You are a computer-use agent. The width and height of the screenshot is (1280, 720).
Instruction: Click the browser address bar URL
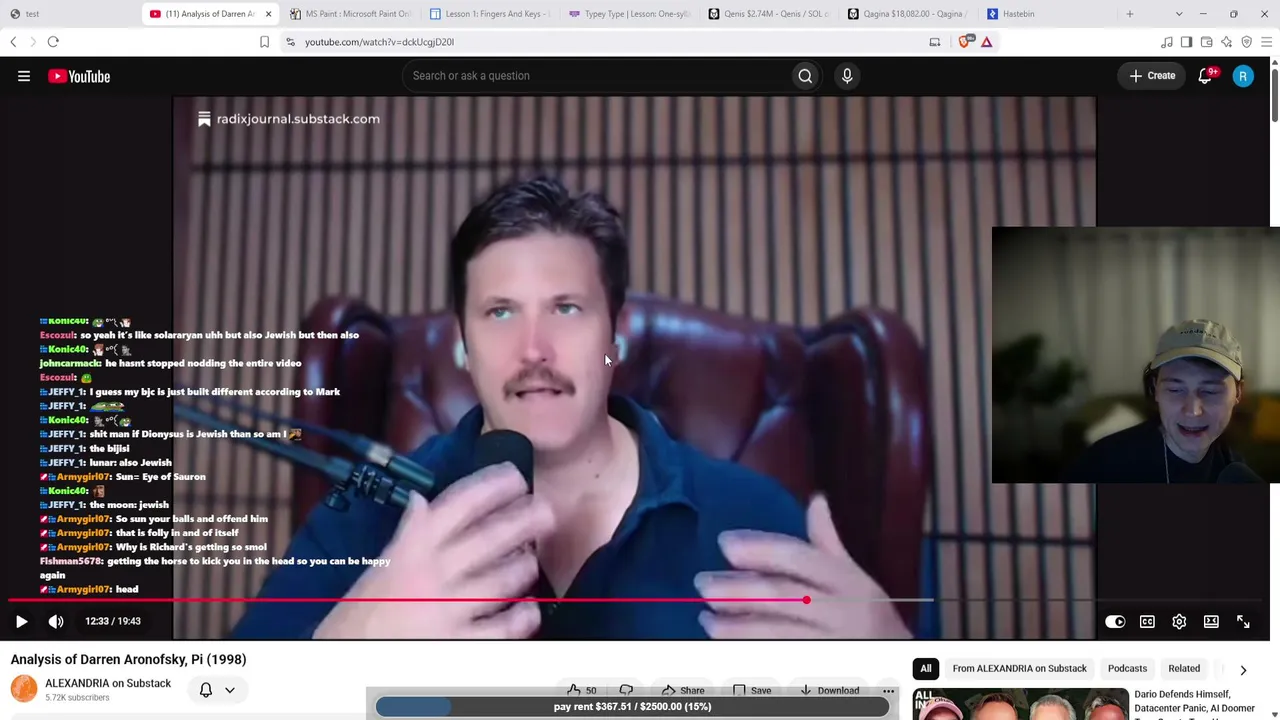(x=379, y=42)
